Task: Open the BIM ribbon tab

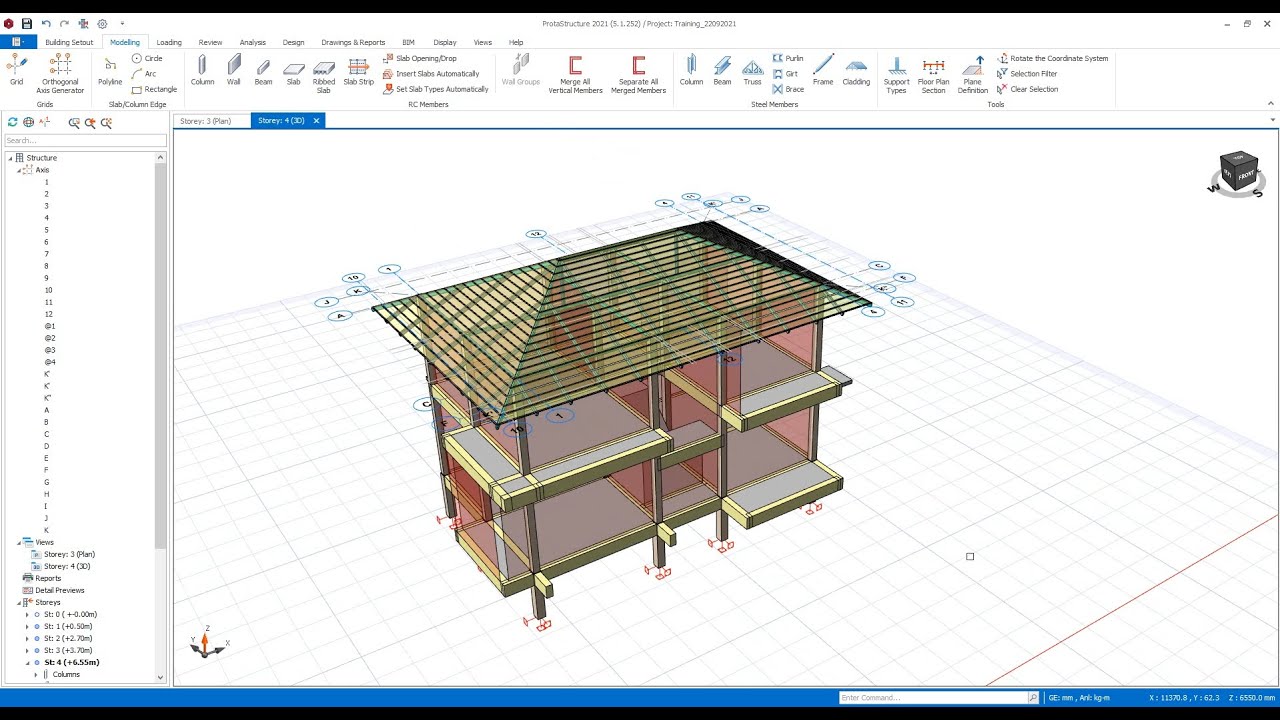Action: pos(408,42)
